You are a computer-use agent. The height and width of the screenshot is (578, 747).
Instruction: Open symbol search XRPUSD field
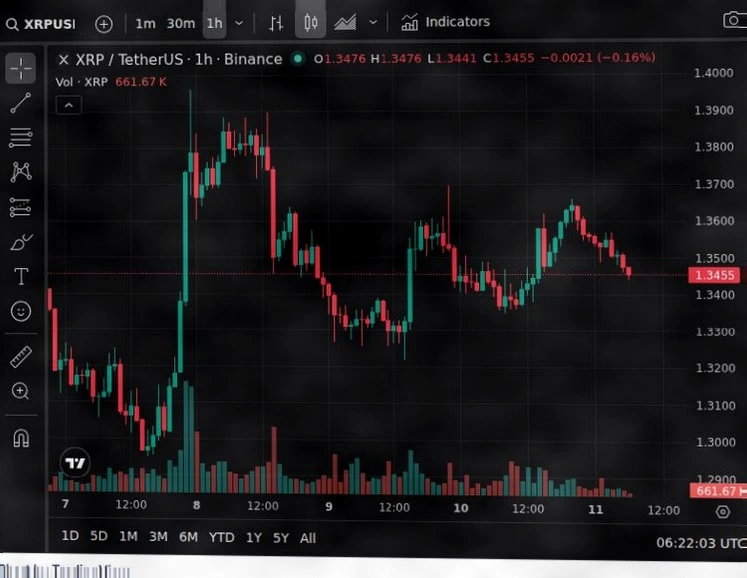[x=41, y=24]
